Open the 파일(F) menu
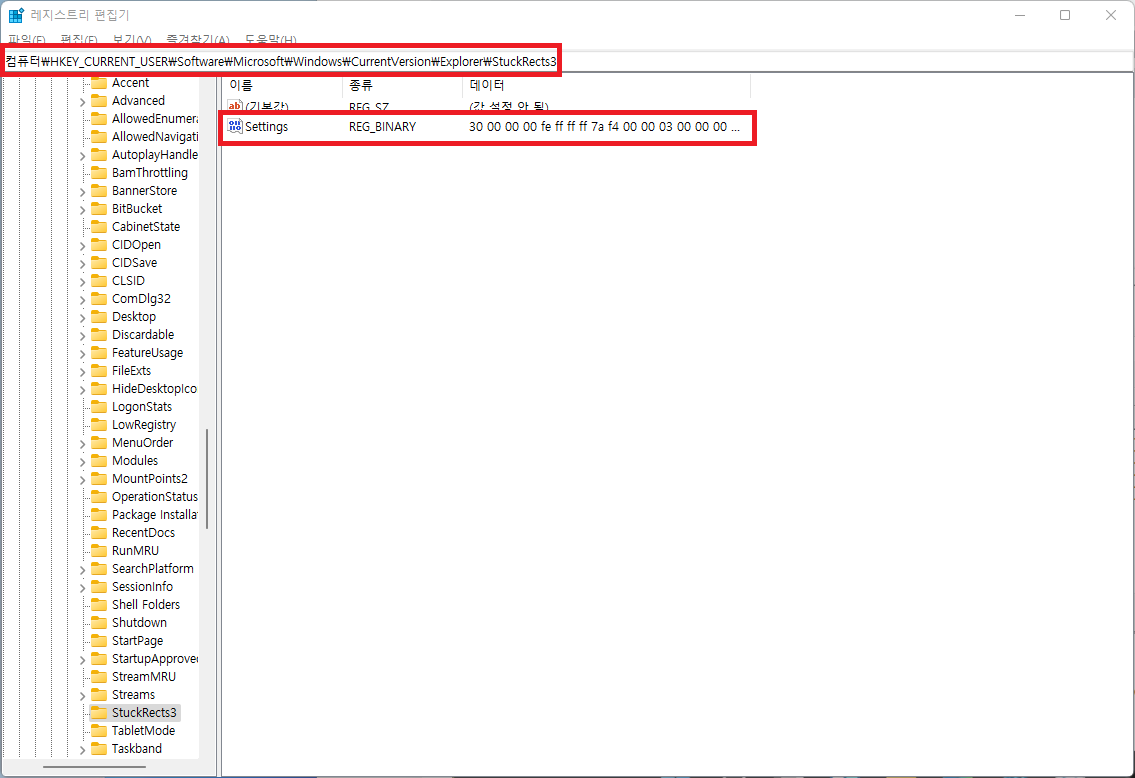 (x=27, y=40)
